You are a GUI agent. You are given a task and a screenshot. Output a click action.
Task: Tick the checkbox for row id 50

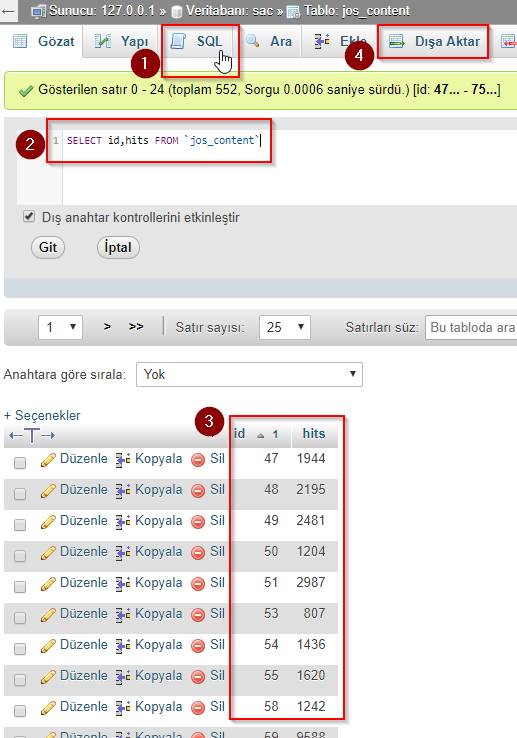(x=20, y=556)
